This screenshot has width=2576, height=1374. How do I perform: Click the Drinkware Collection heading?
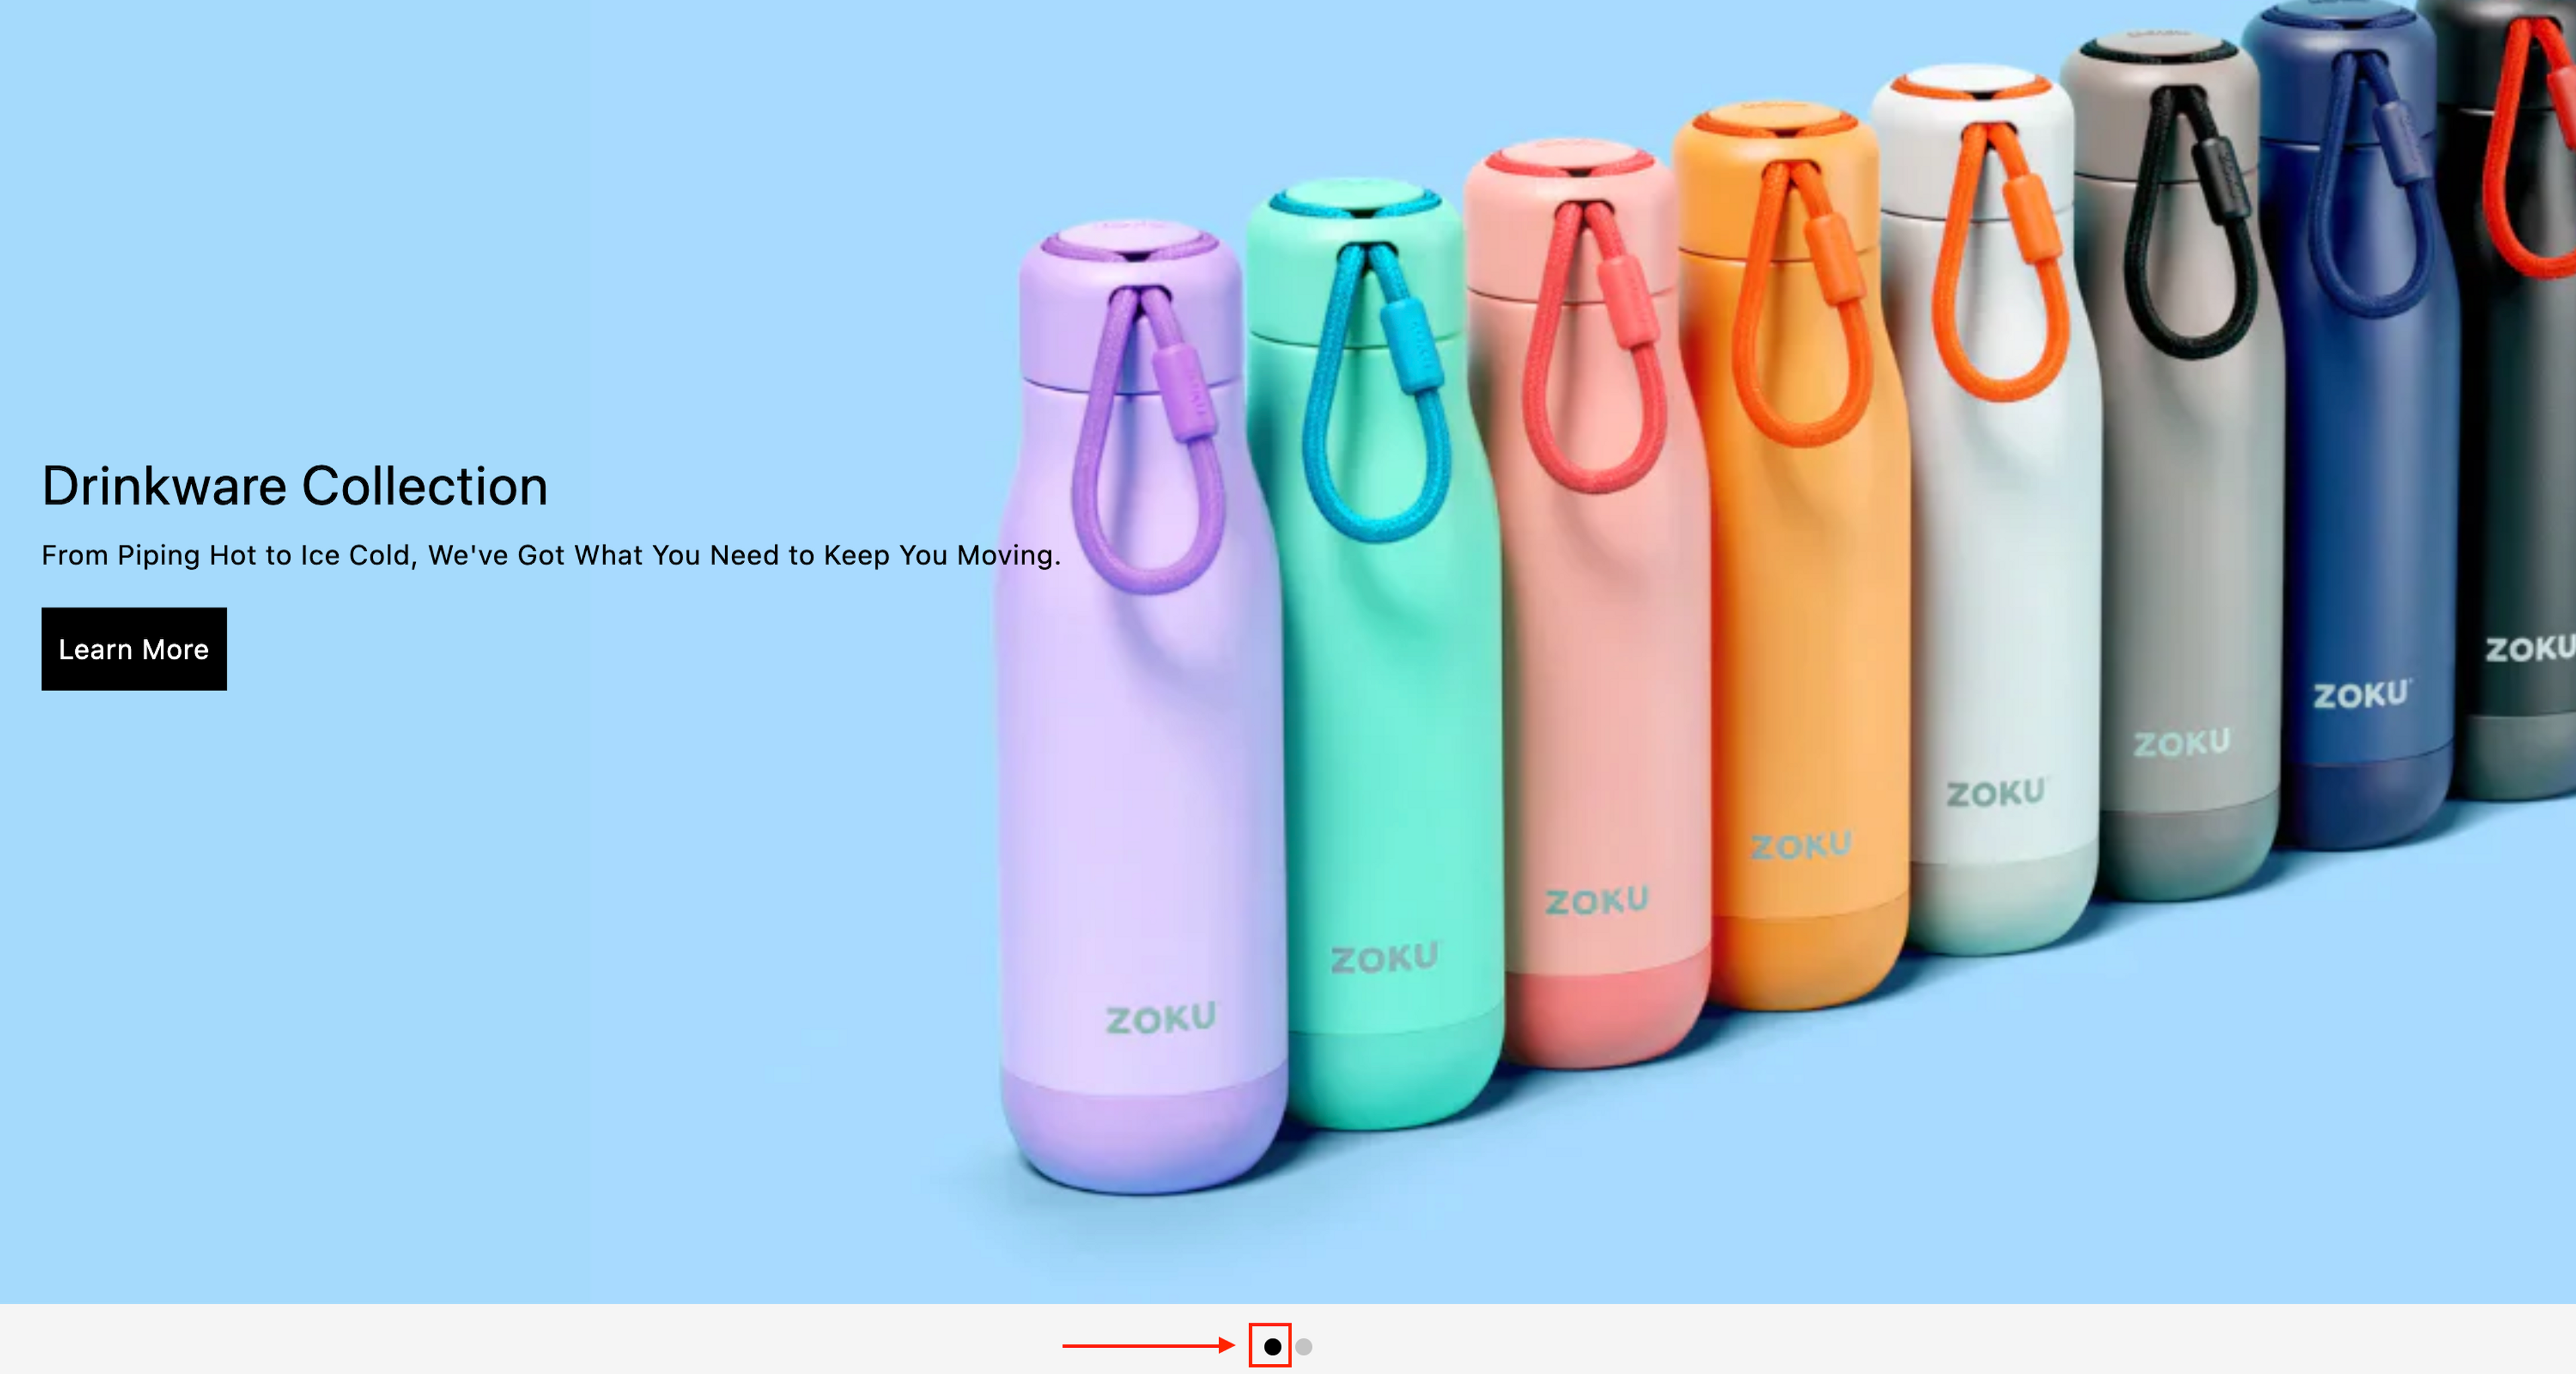pyautogui.click(x=294, y=486)
